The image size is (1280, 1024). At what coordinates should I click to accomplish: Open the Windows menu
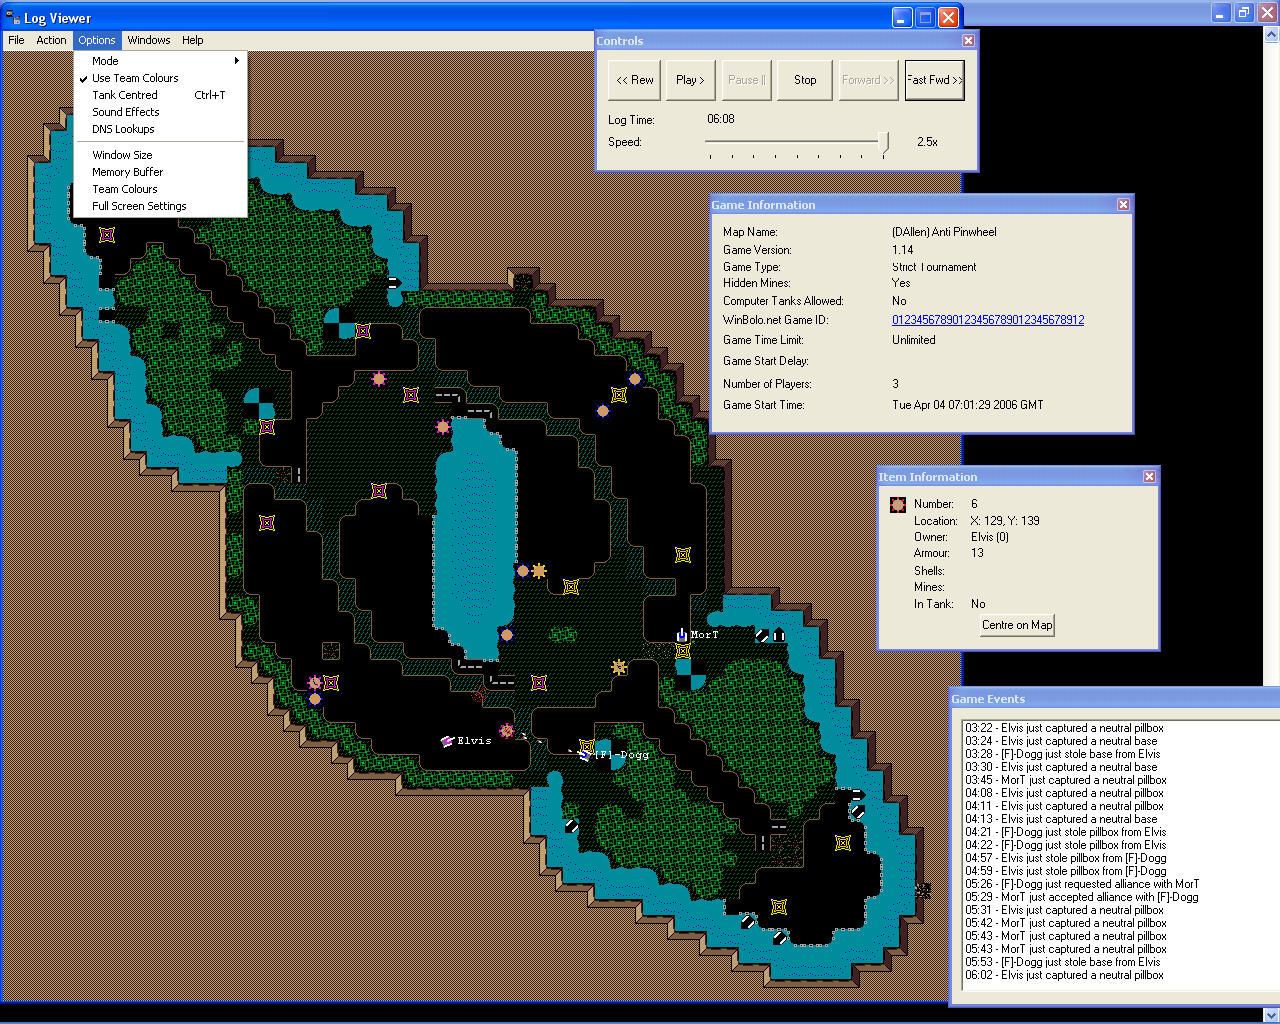[149, 40]
